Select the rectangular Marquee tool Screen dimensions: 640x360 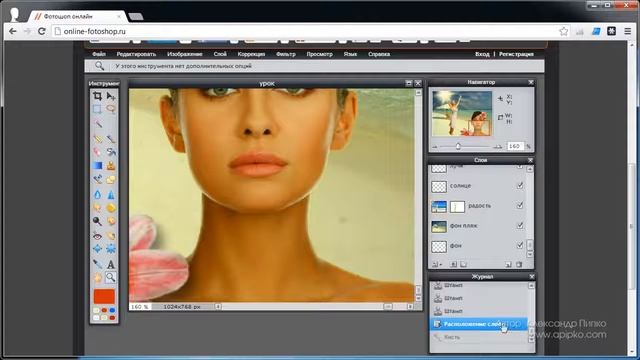(x=97, y=109)
